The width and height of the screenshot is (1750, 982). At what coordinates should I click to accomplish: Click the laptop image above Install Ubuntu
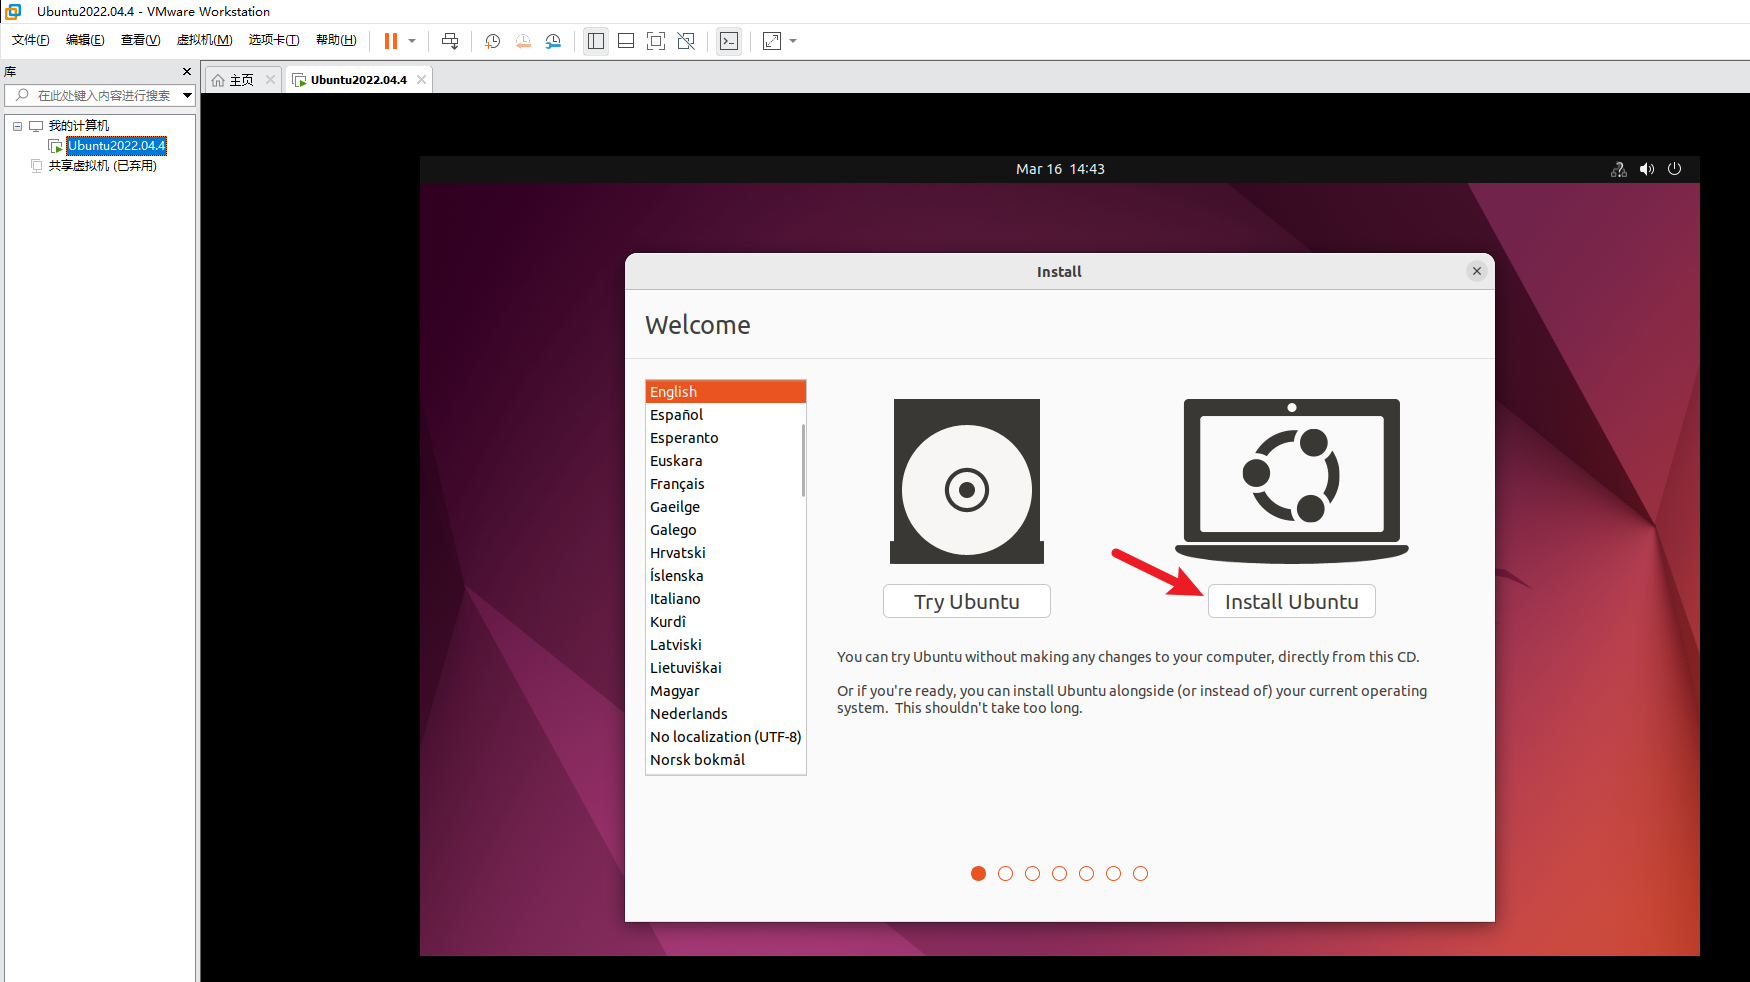pos(1292,481)
